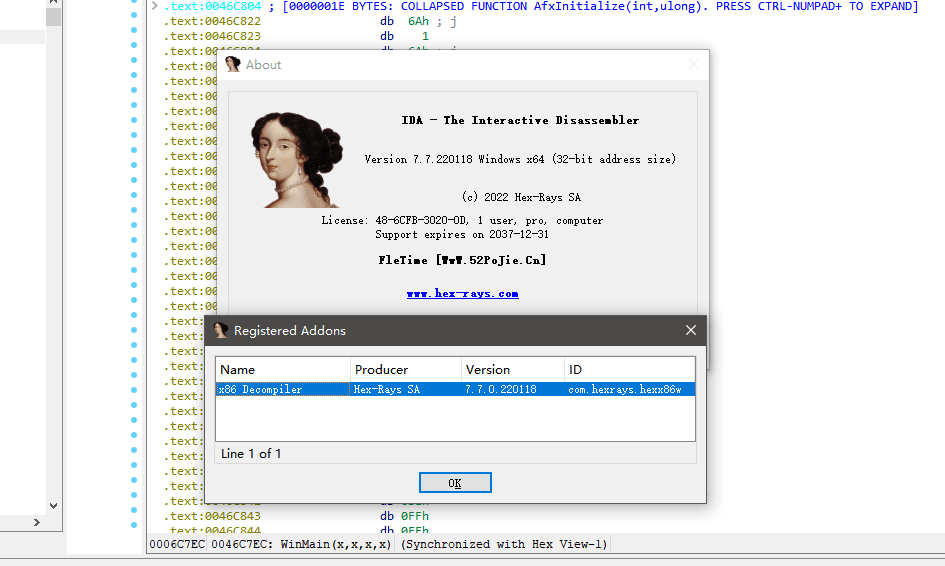
Task: Click the Line 1 of 1 label
Action: pyautogui.click(x=251, y=454)
